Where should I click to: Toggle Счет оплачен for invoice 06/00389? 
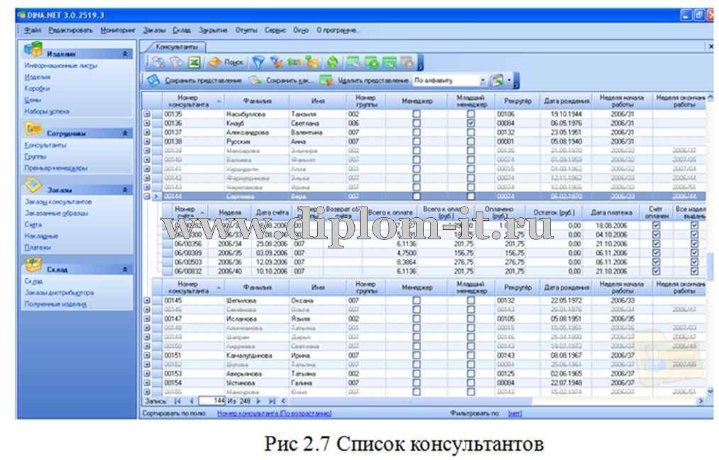[656, 253]
